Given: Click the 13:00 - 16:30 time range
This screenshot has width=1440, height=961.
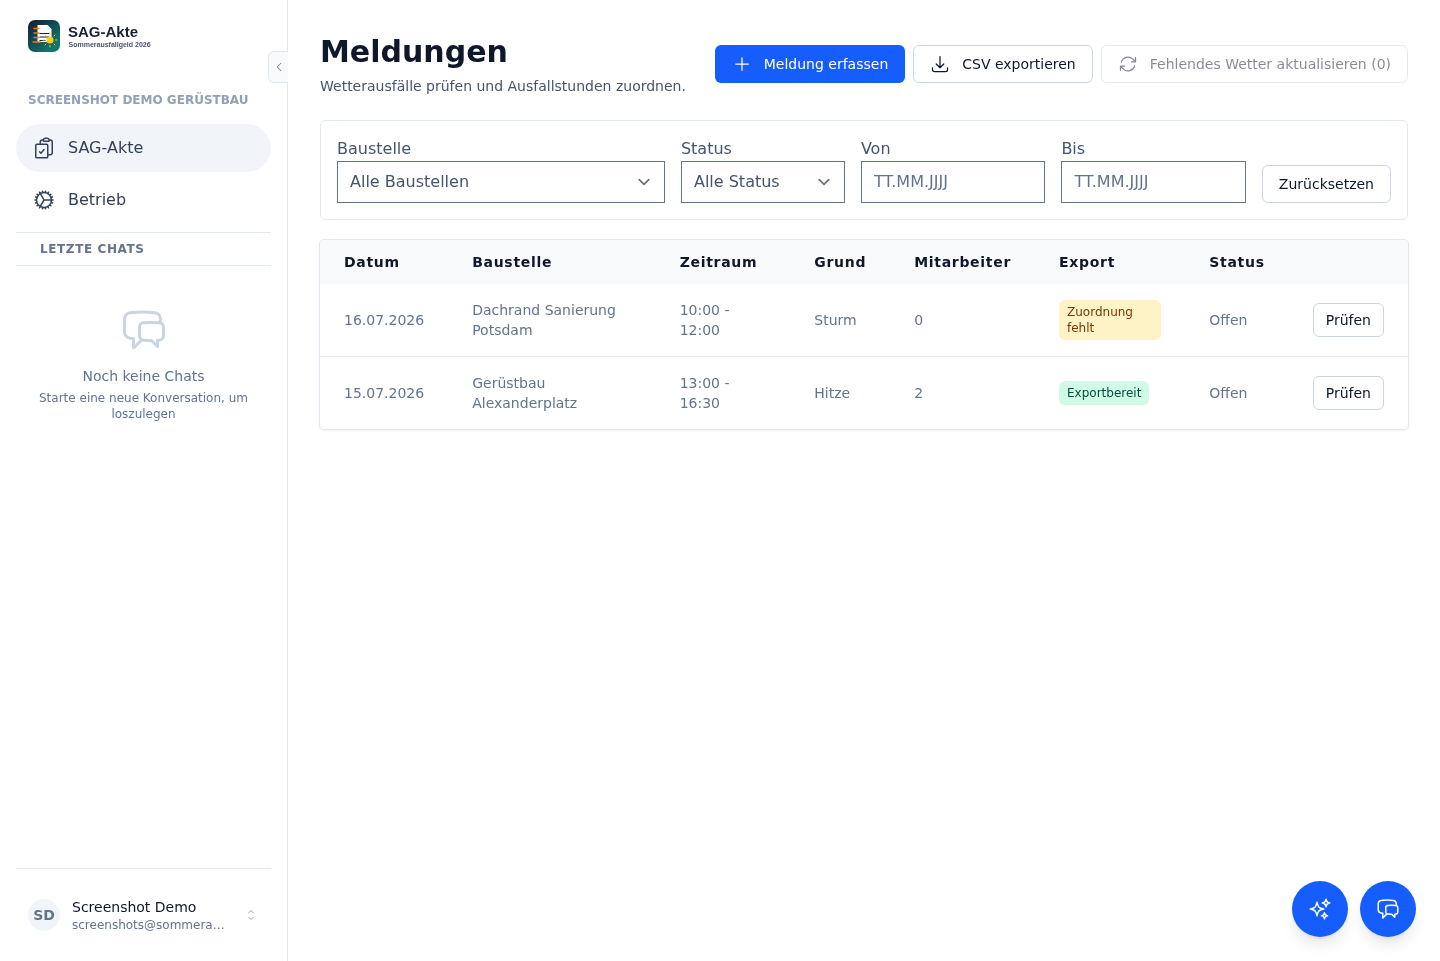Looking at the screenshot, I should (x=705, y=393).
